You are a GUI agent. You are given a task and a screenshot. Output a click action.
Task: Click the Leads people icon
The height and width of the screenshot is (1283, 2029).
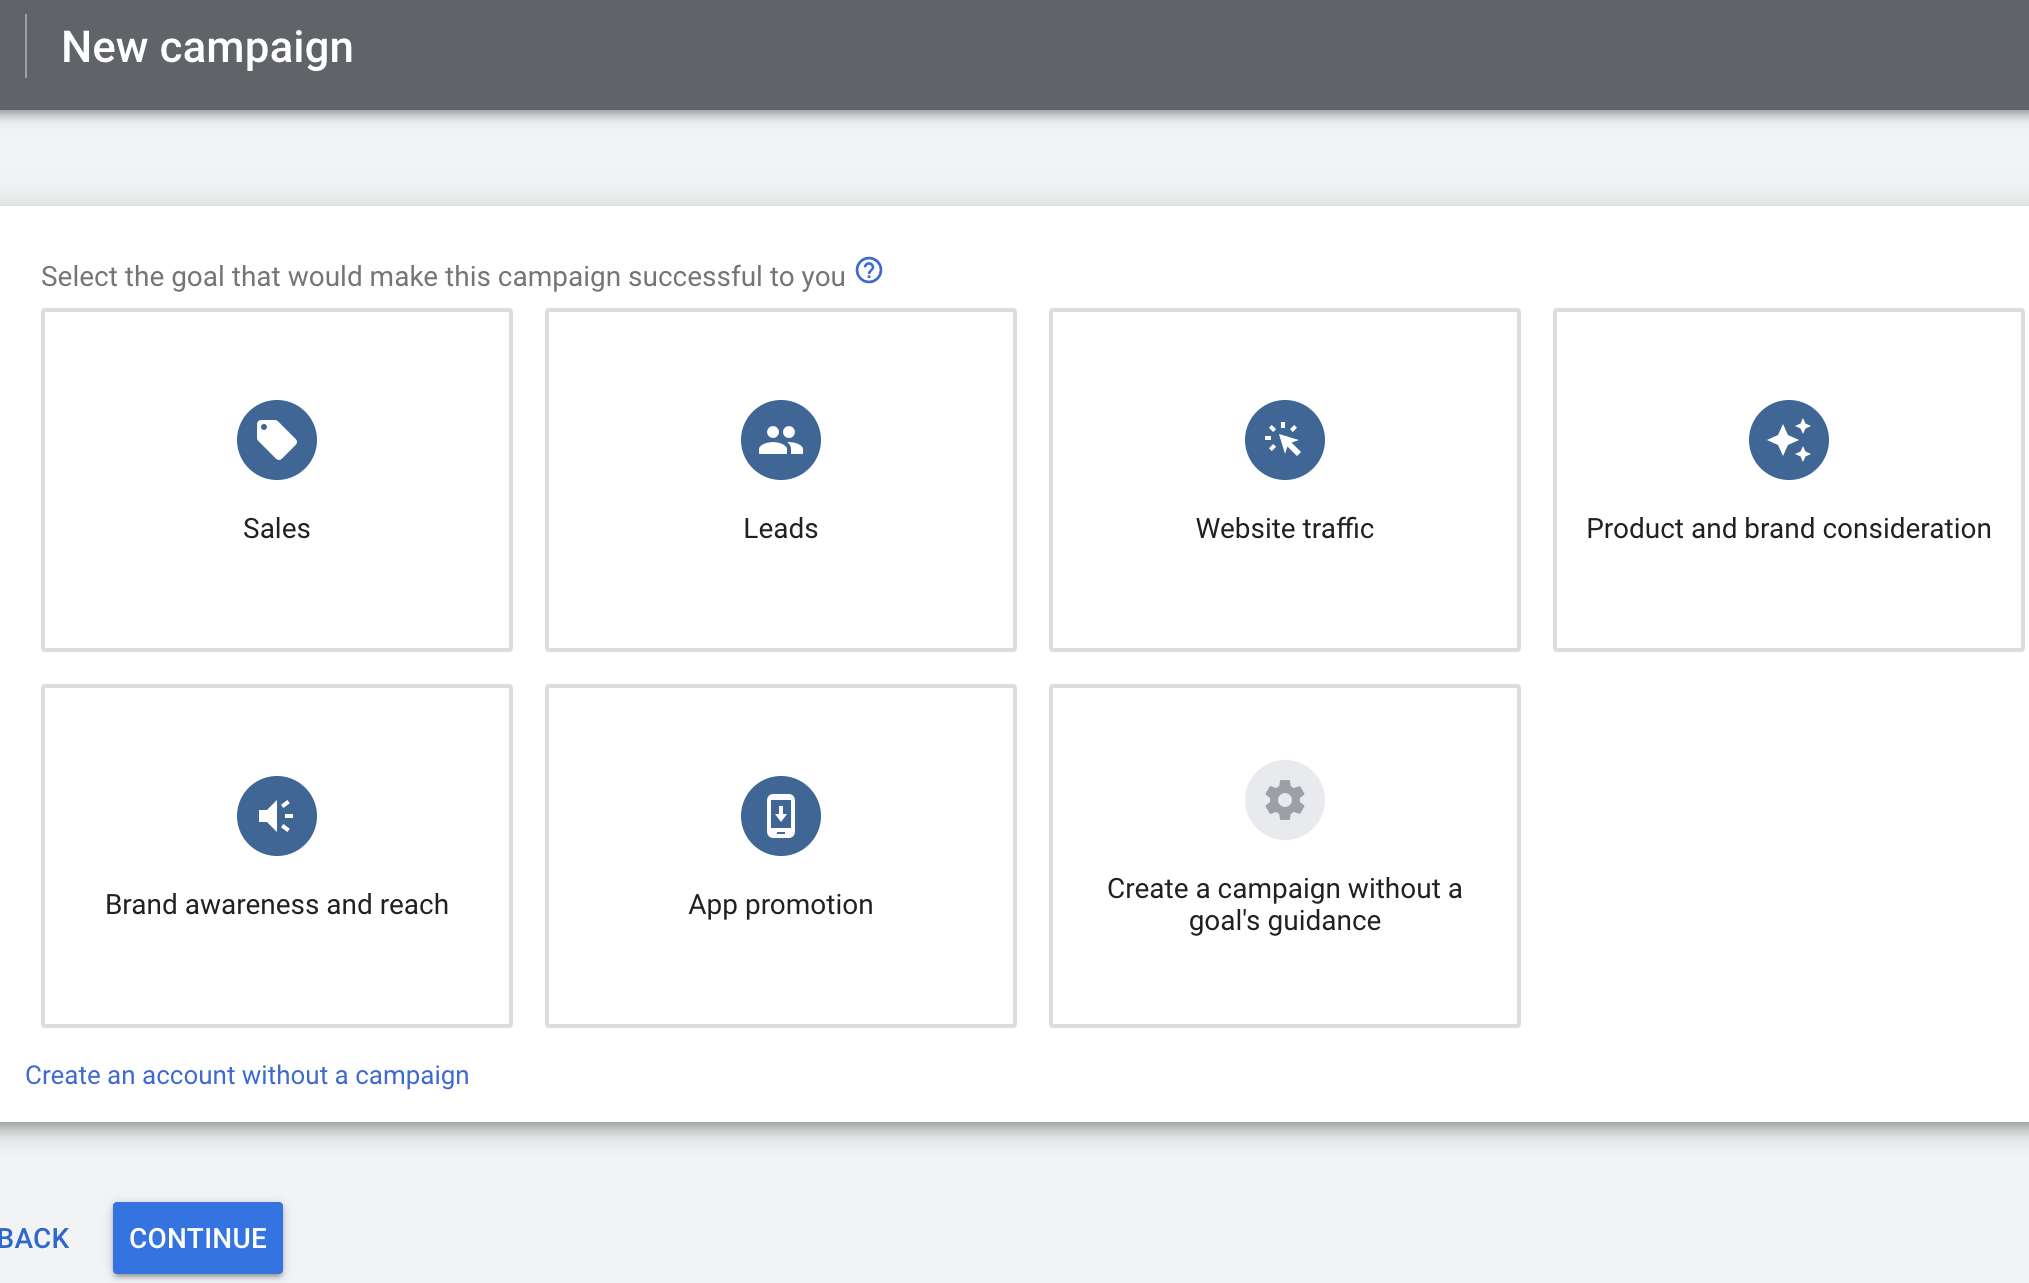pos(781,440)
